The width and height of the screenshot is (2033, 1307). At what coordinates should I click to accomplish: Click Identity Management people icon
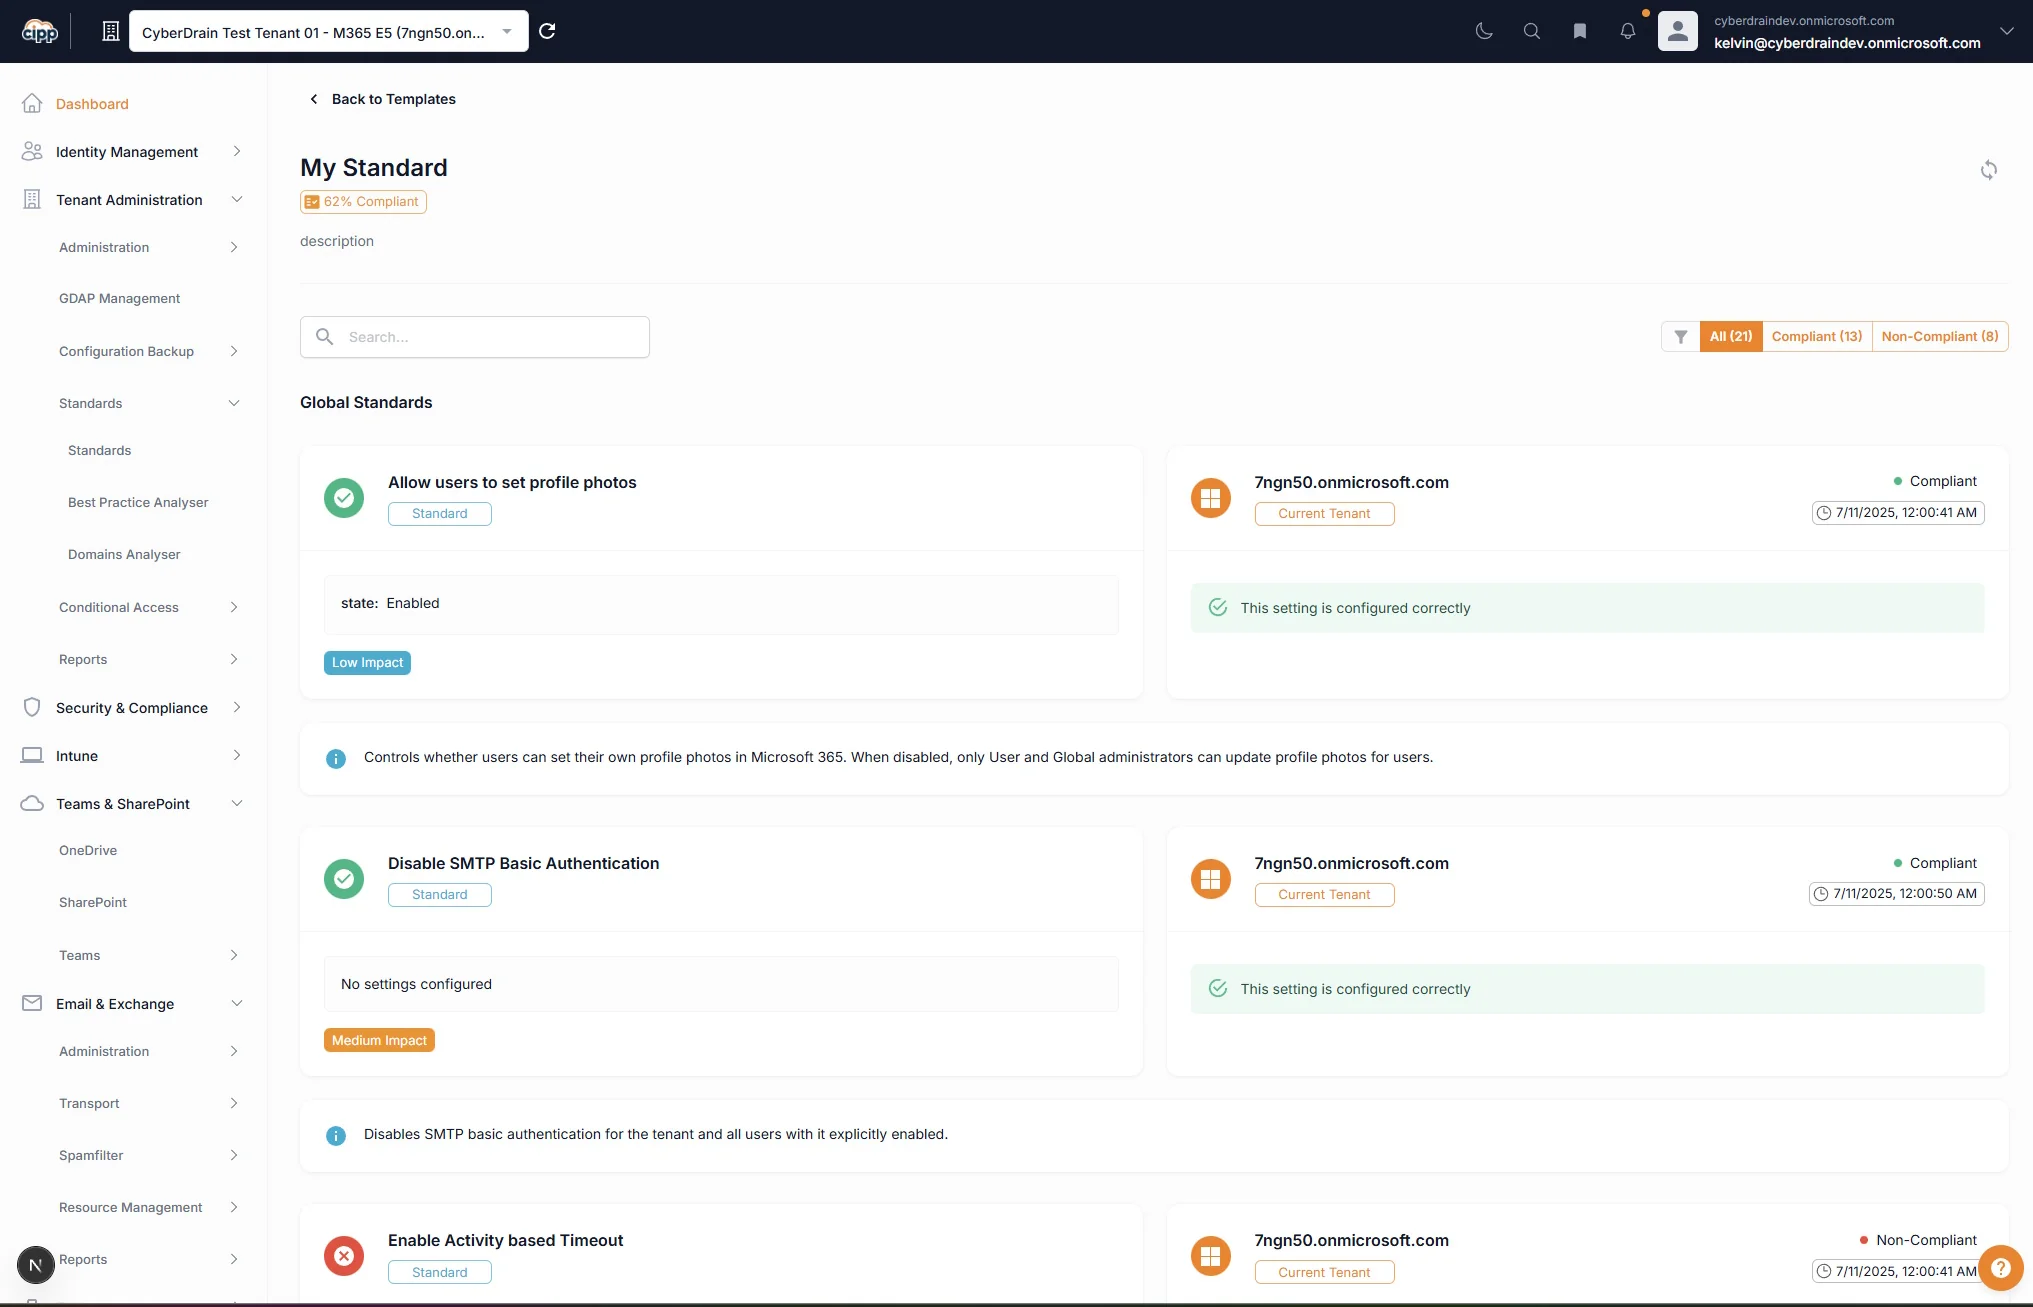click(32, 151)
